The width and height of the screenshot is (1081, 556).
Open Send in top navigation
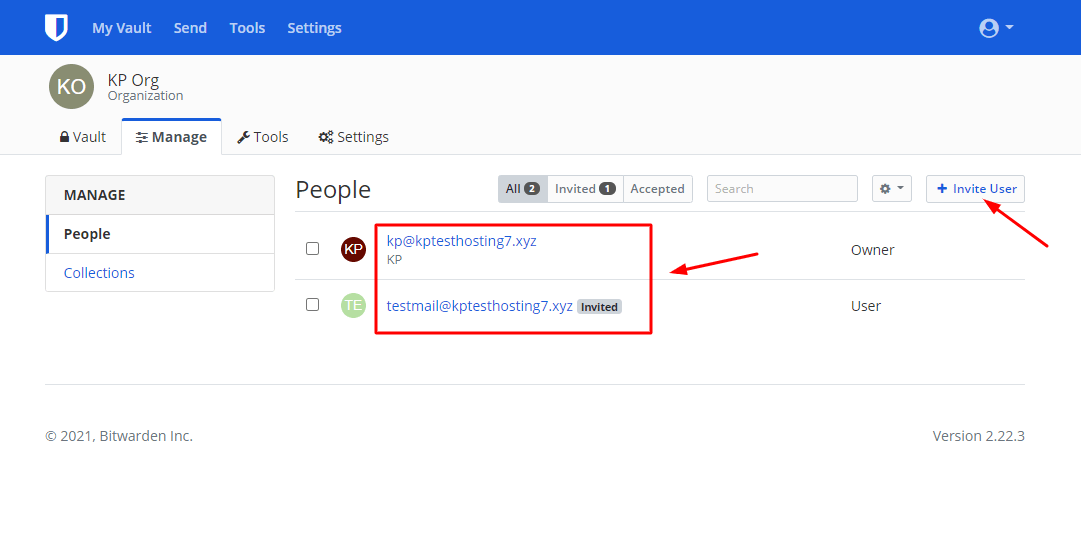(x=190, y=28)
